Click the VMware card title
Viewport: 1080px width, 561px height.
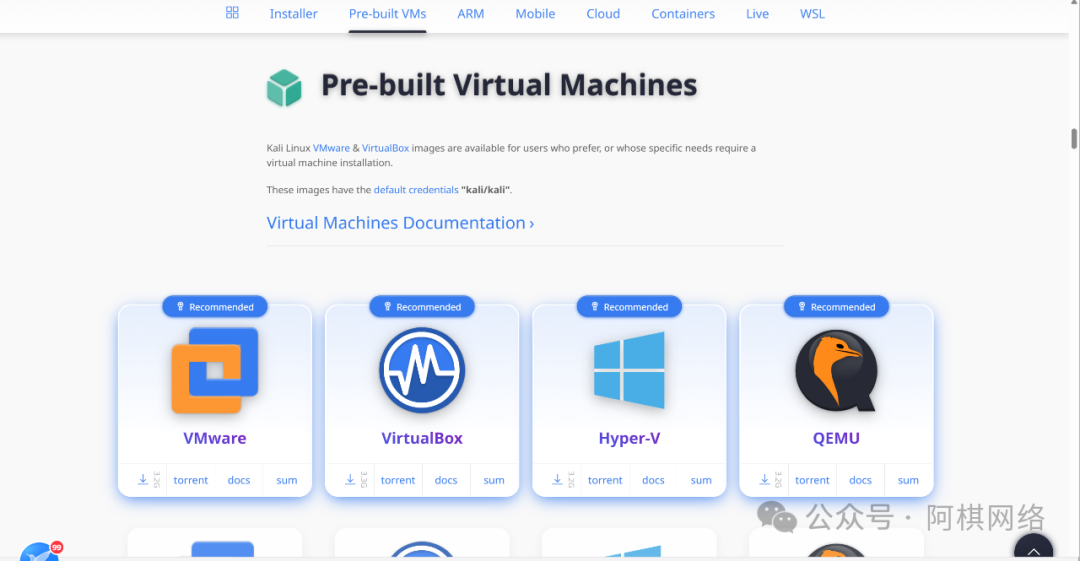(215, 438)
